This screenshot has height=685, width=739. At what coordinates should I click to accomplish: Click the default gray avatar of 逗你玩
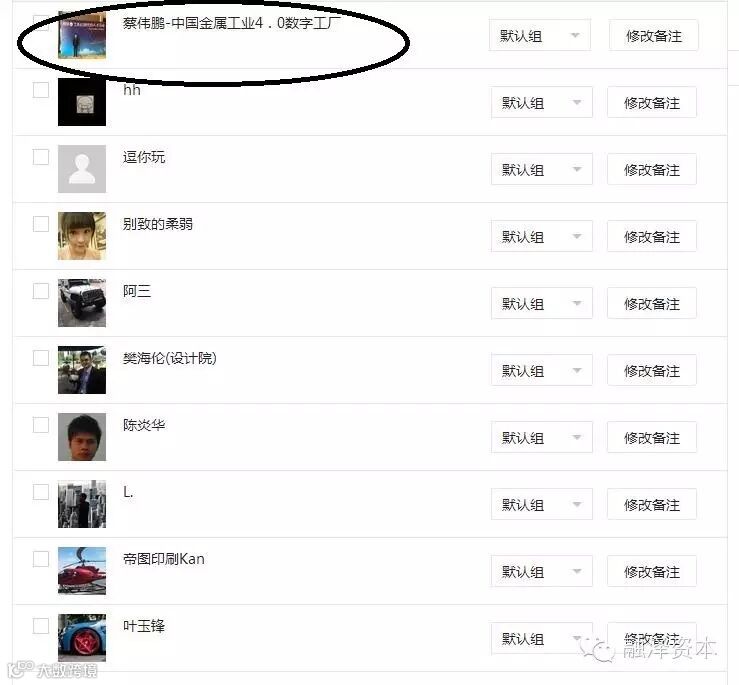[x=82, y=169]
